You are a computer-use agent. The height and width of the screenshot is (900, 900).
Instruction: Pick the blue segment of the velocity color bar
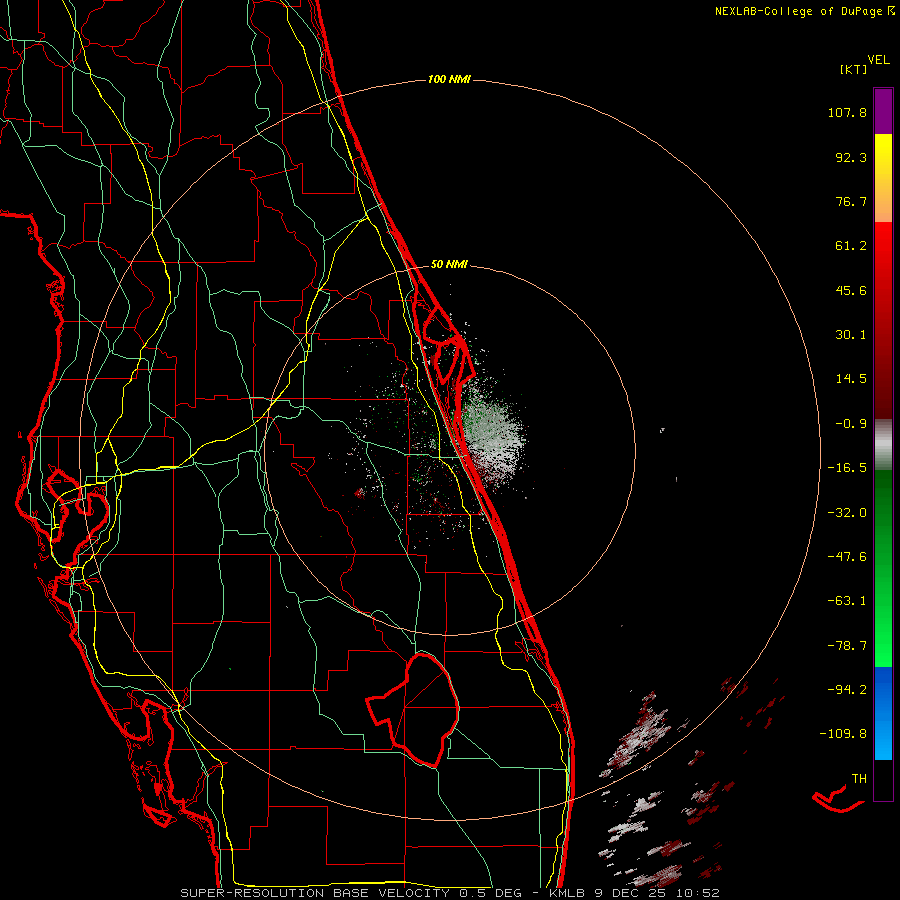click(883, 713)
